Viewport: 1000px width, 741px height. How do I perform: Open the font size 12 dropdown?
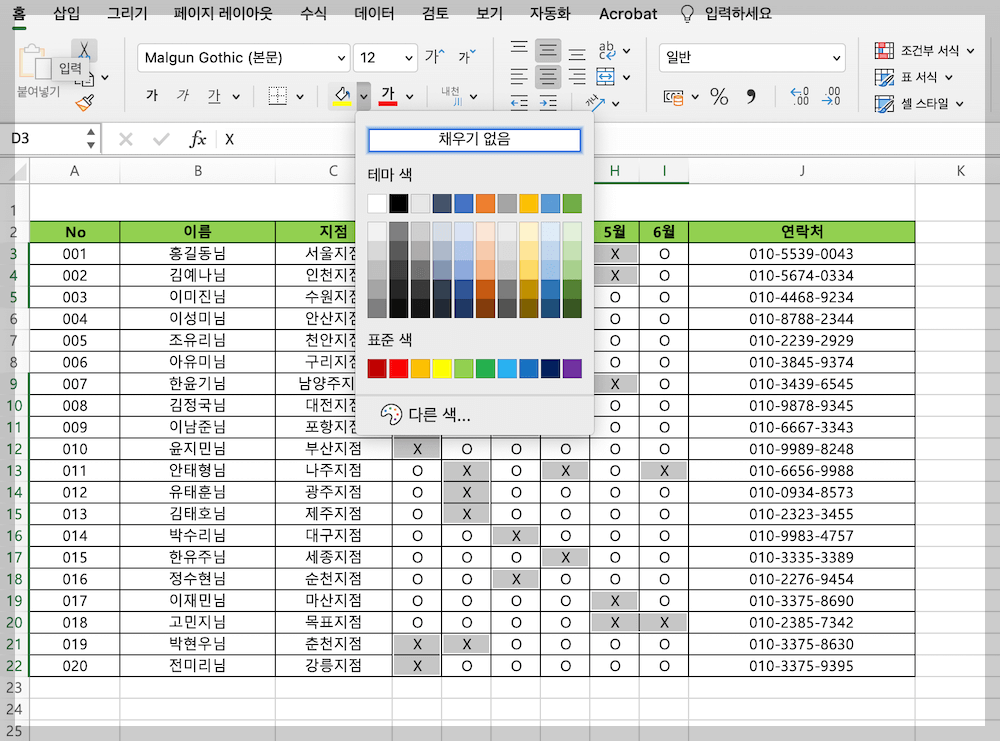click(409, 58)
